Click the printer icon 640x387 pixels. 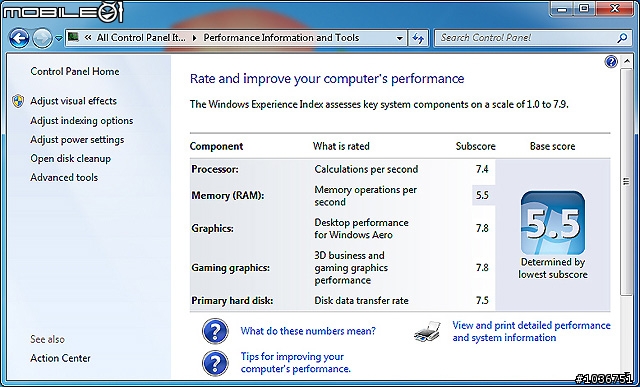pos(427,331)
